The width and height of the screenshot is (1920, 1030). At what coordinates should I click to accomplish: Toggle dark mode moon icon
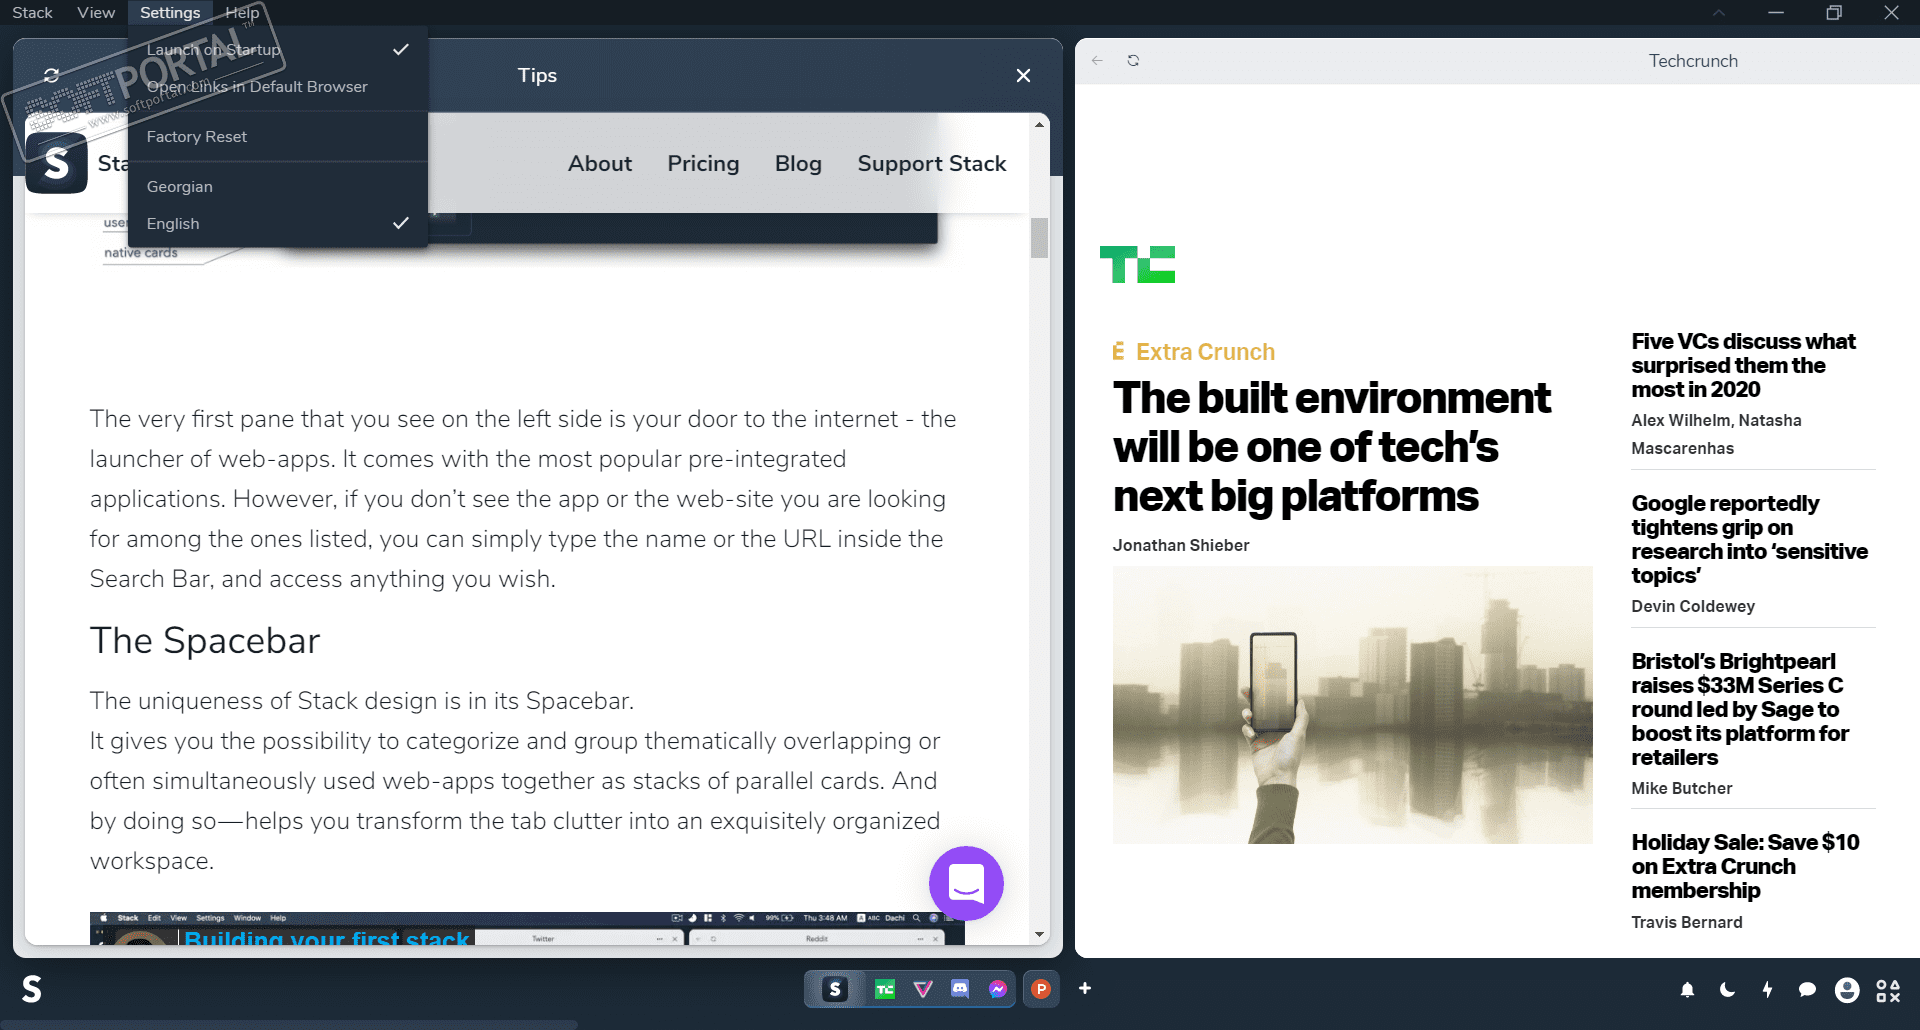click(x=1727, y=990)
